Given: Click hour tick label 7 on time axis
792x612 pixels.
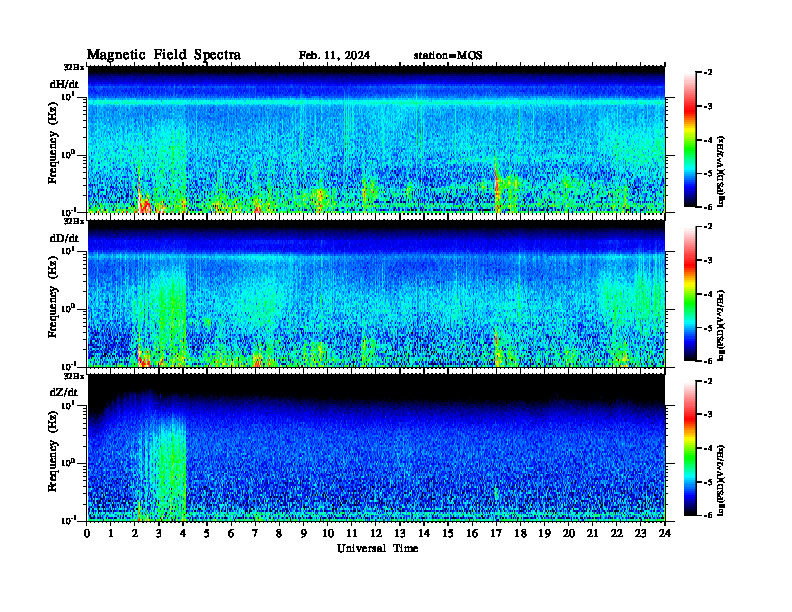Looking at the screenshot, I should coord(256,533).
